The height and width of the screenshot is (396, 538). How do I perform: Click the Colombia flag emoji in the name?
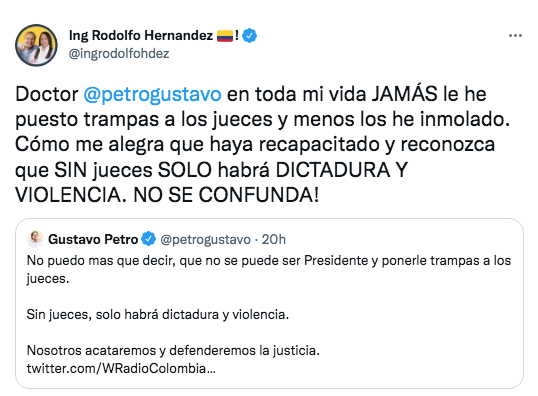pos(225,36)
